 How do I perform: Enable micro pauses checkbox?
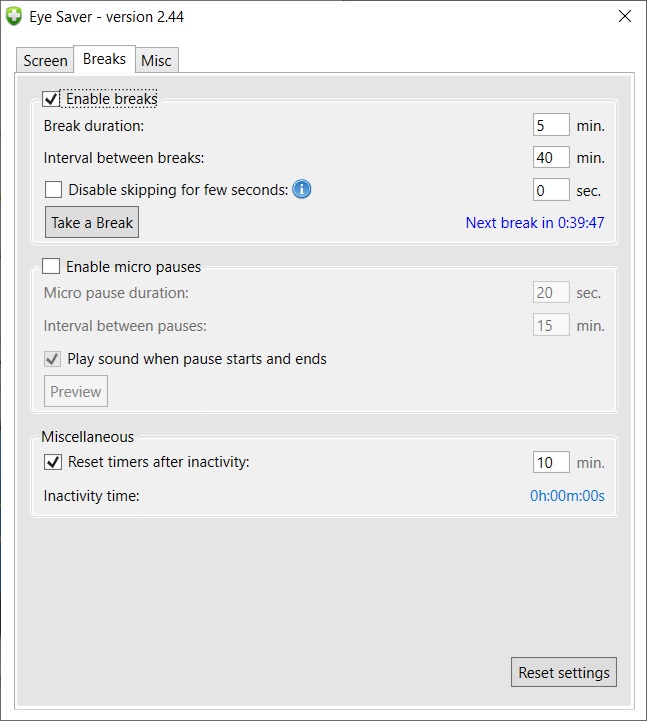tap(51, 267)
